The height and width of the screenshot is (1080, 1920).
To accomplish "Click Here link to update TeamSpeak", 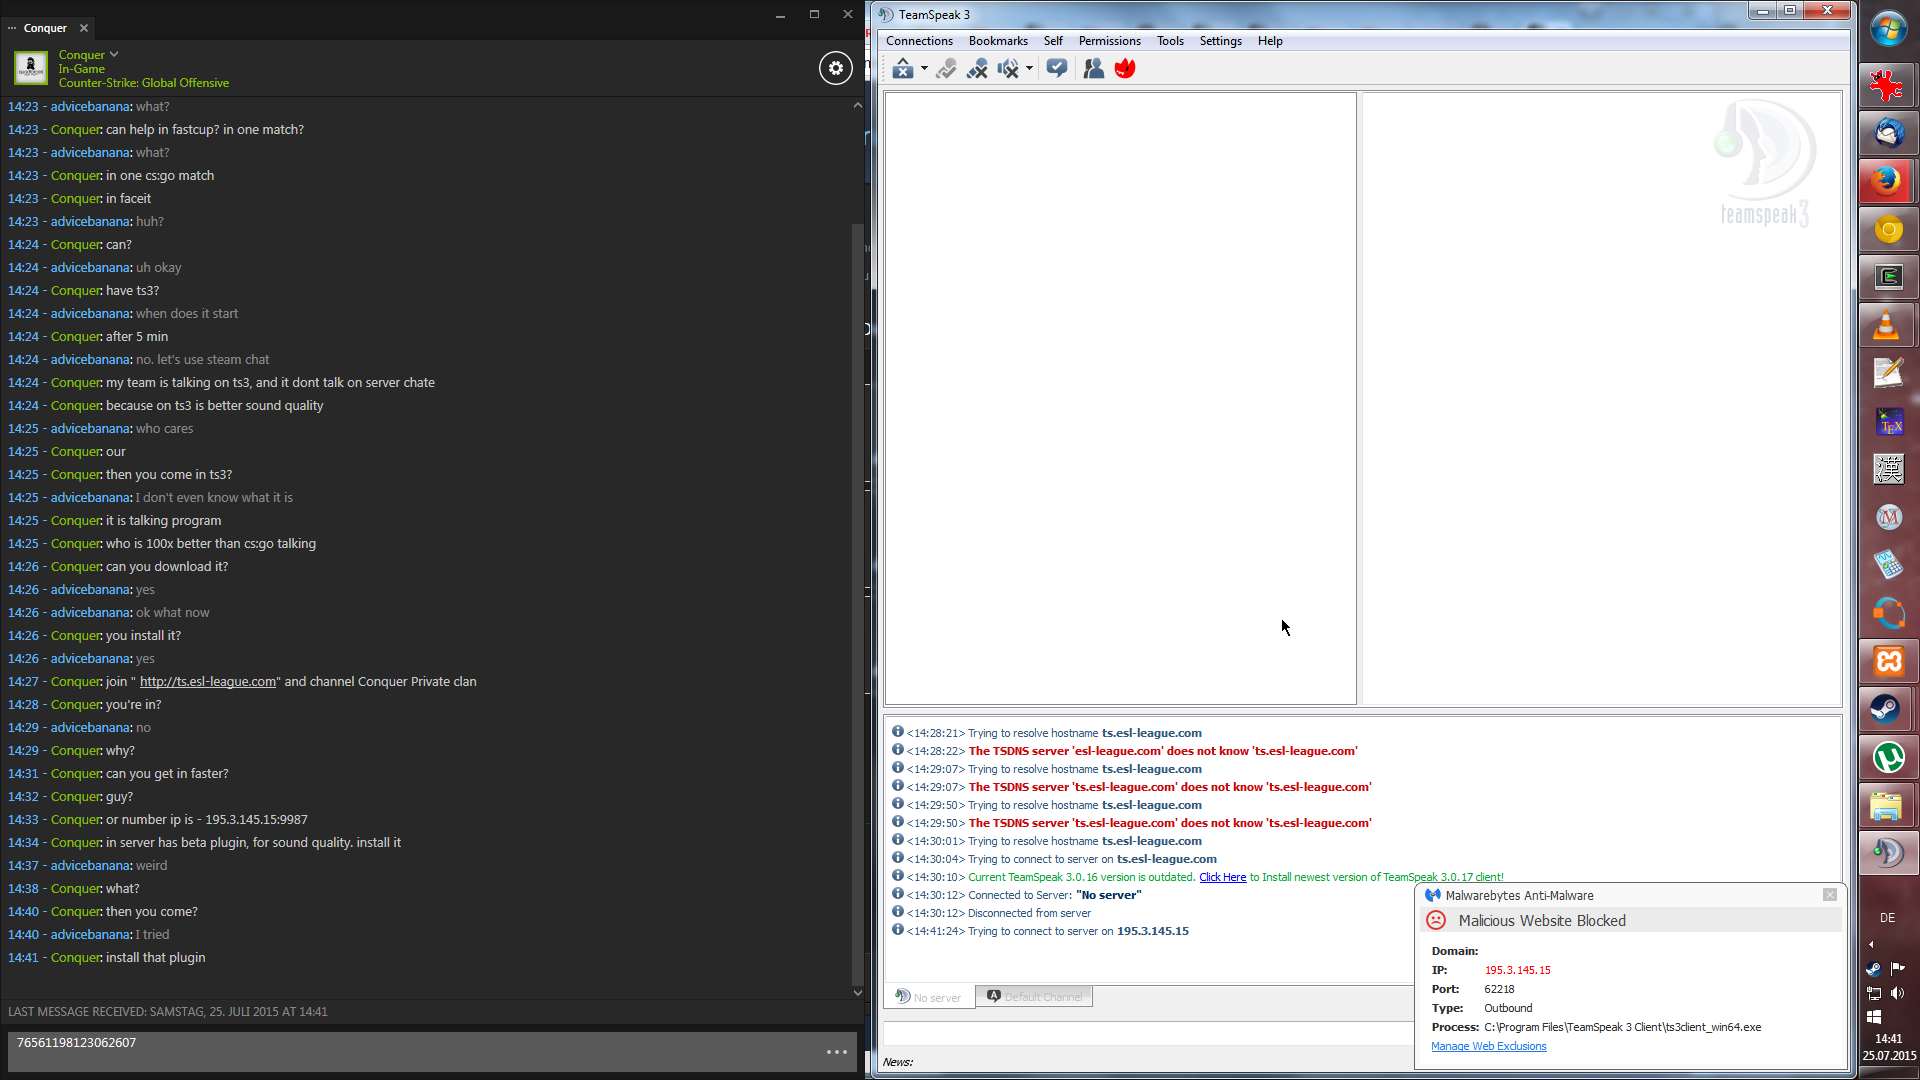I will click(1222, 877).
